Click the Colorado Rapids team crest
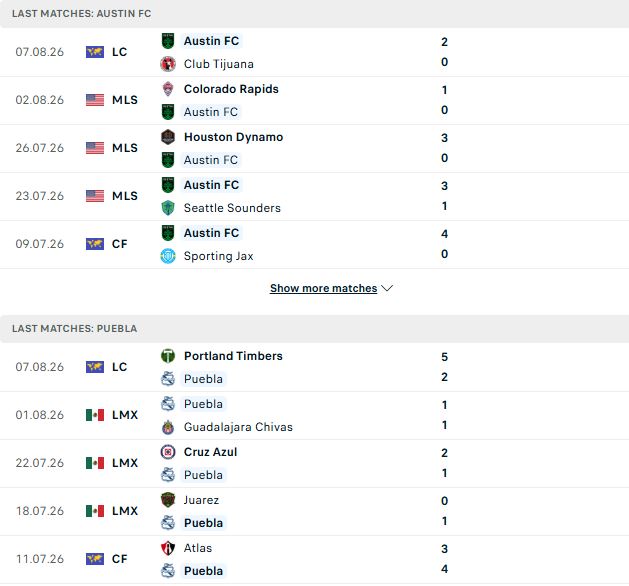Viewport: 629px width, 586px height. pos(168,89)
